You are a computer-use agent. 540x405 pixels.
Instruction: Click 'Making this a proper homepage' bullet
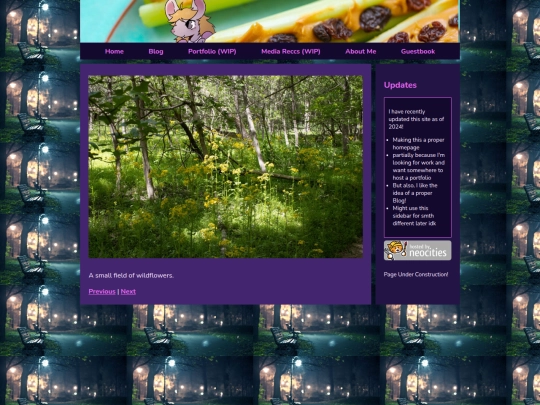click(418, 144)
